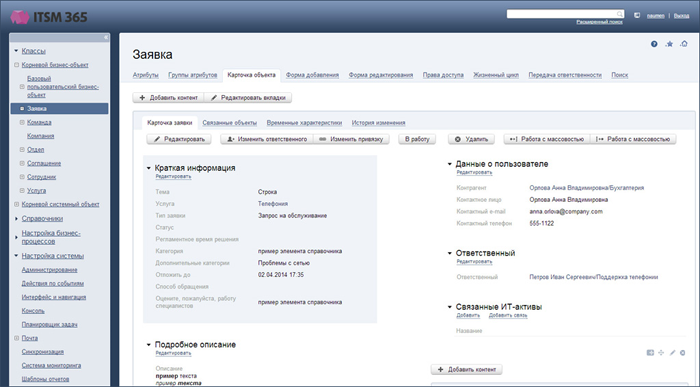This screenshot has height=387, width=700.
Task: Click the В работу button
Action: pos(417,139)
